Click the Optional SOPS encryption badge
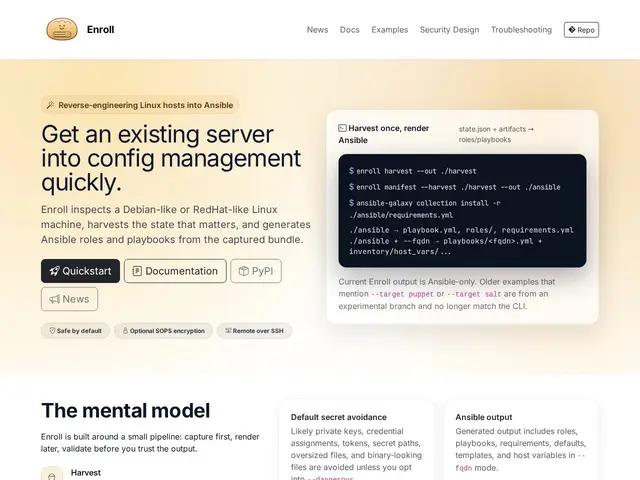The image size is (640, 480). (x=163, y=331)
